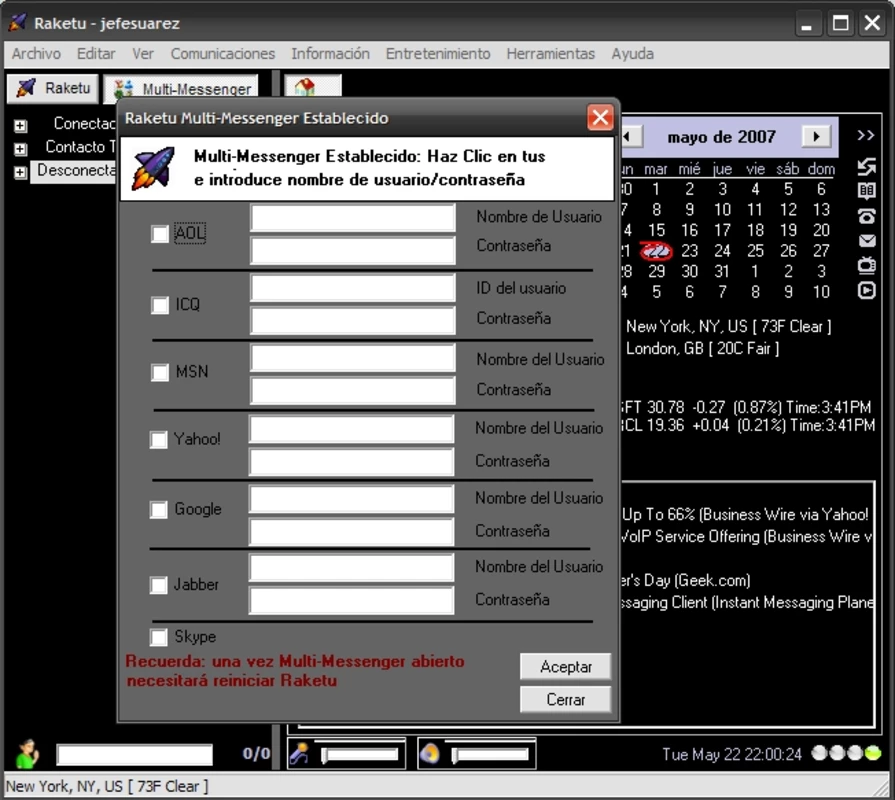Click the "Instant Messaging Planet" news headline
The height and width of the screenshot is (800, 895).
point(747,603)
